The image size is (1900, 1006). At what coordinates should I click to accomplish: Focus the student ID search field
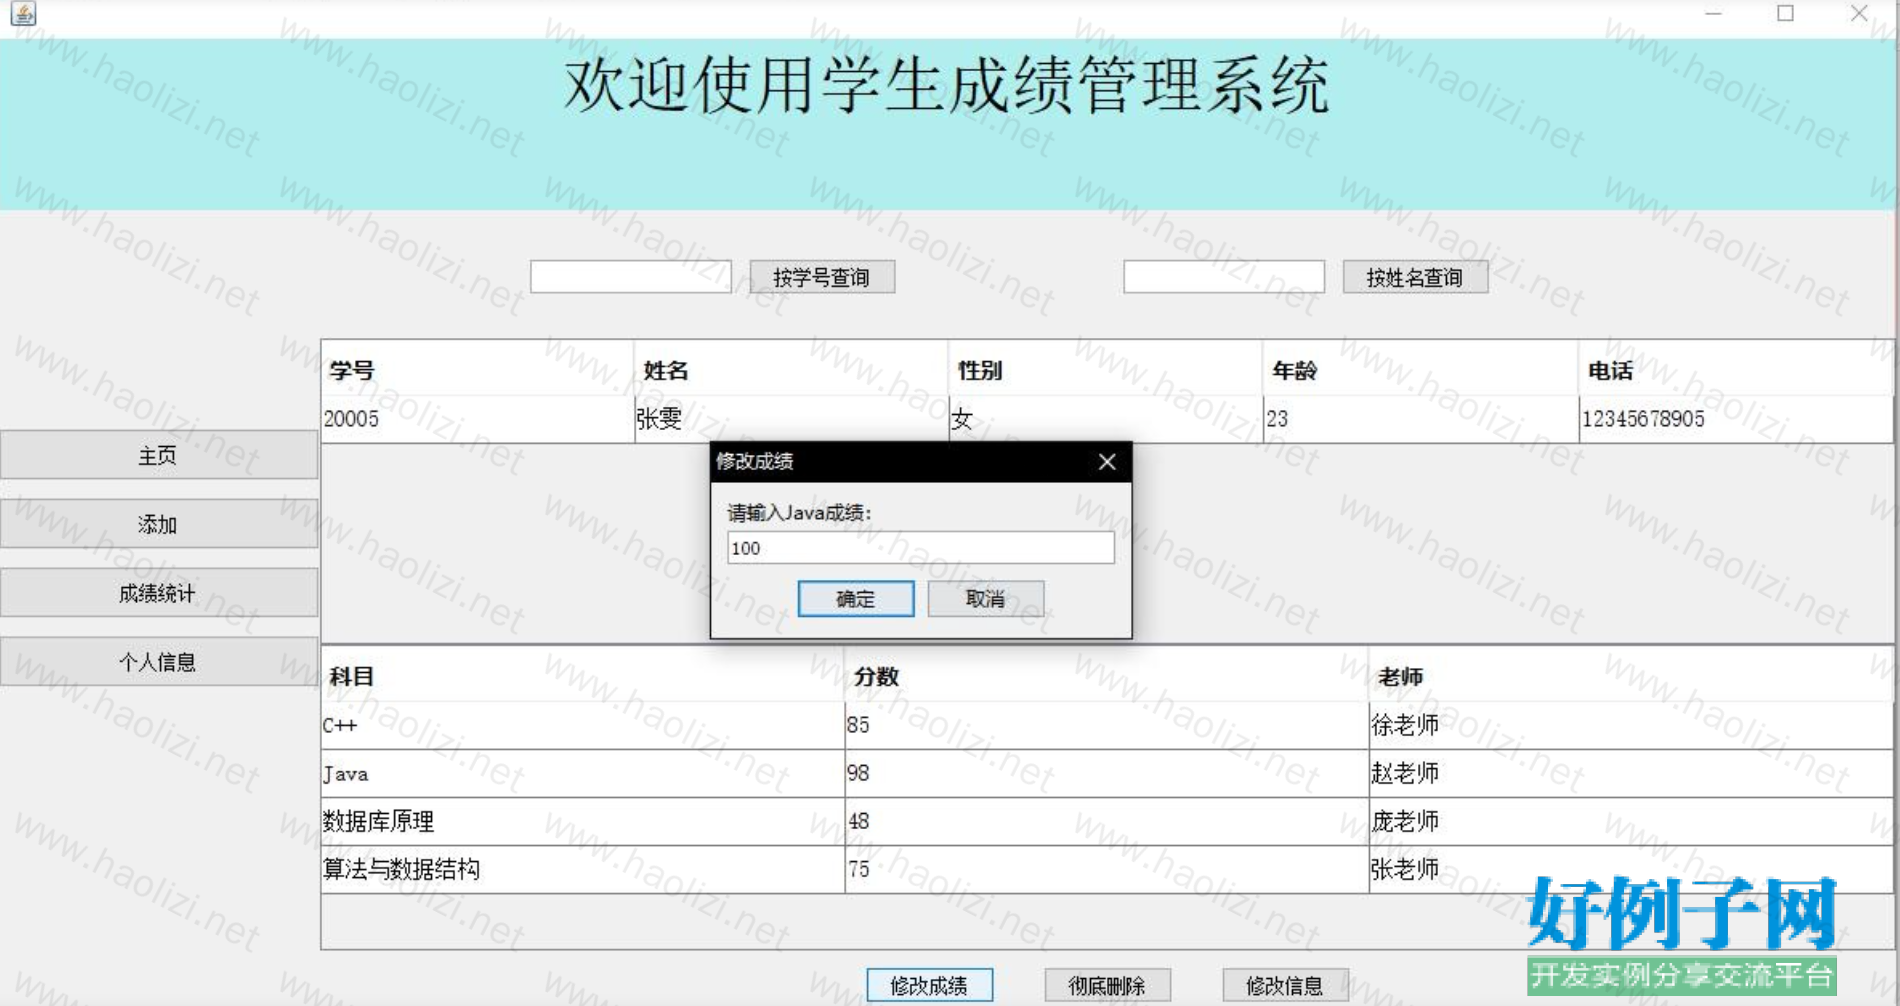point(630,277)
